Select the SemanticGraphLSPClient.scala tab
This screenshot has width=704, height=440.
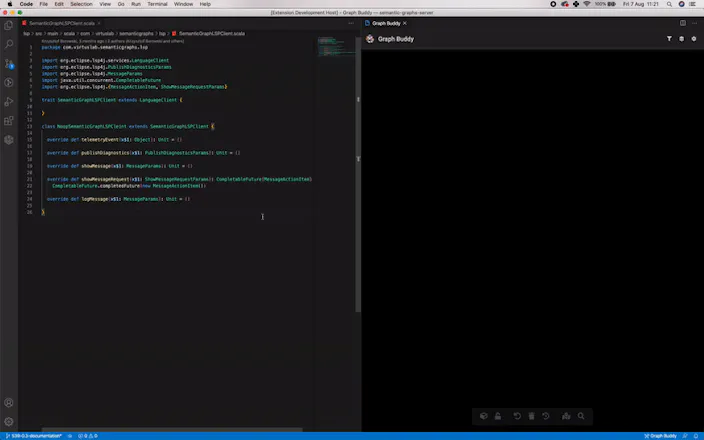point(62,23)
